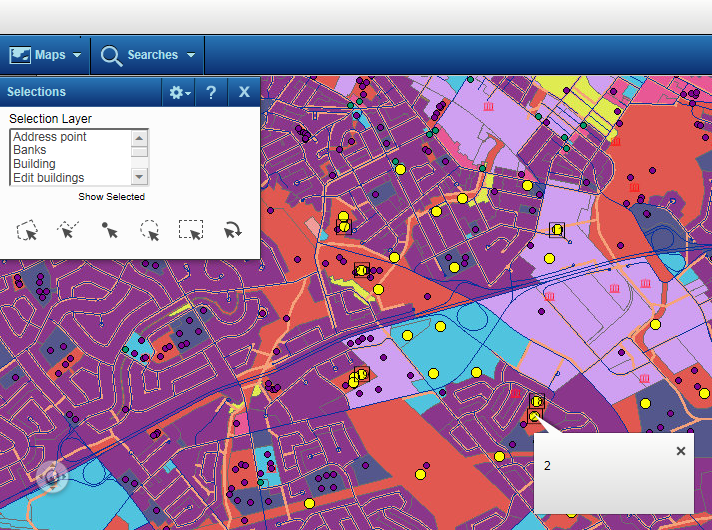Screen dimensions: 712x530
Task: Close the Selections panel
Action: click(x=244, y=92)
